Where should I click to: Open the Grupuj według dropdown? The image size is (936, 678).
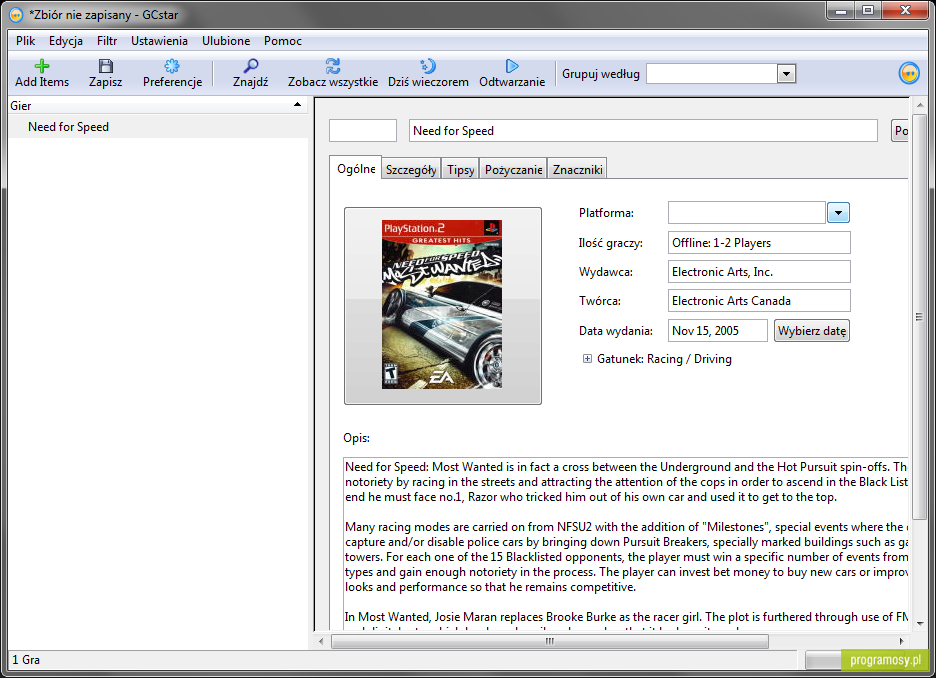tap(786, 74)
